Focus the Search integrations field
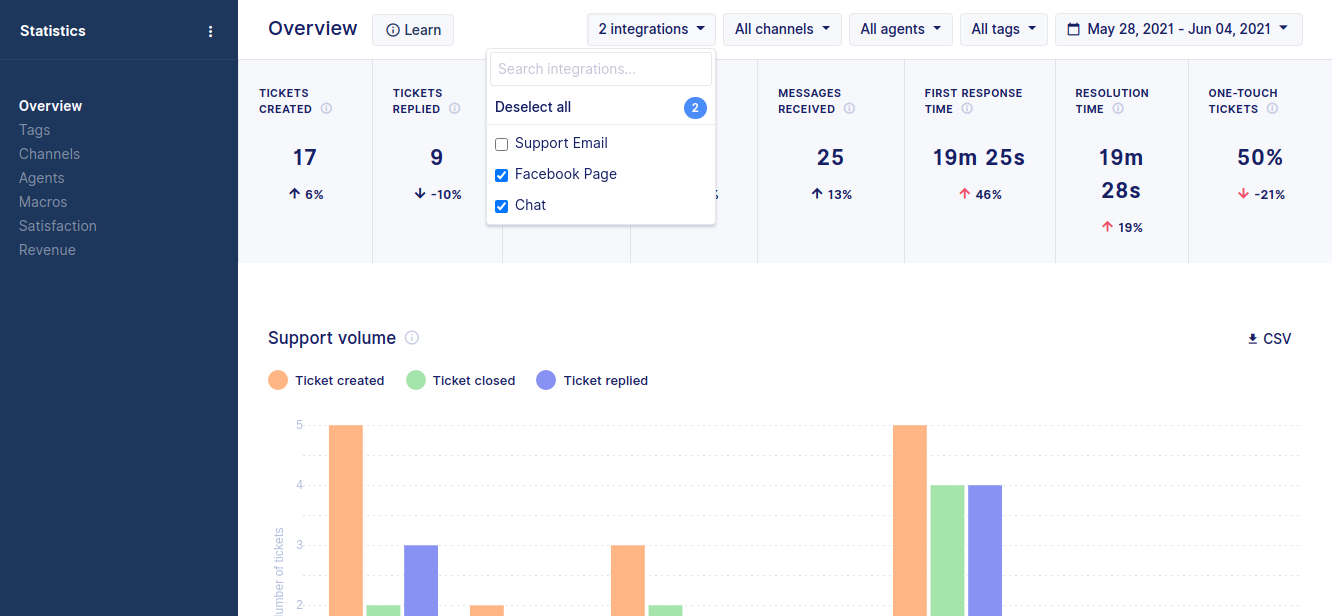Screen dimensions: 1332x616 coord(601,69)
